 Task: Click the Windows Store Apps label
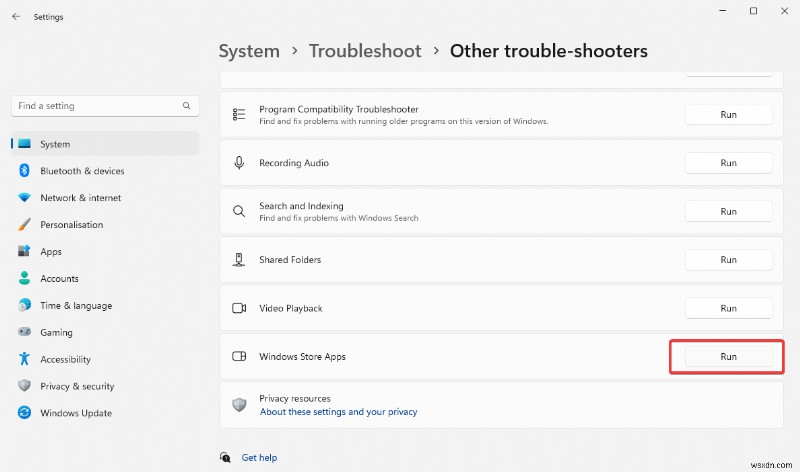coord(302,357)
